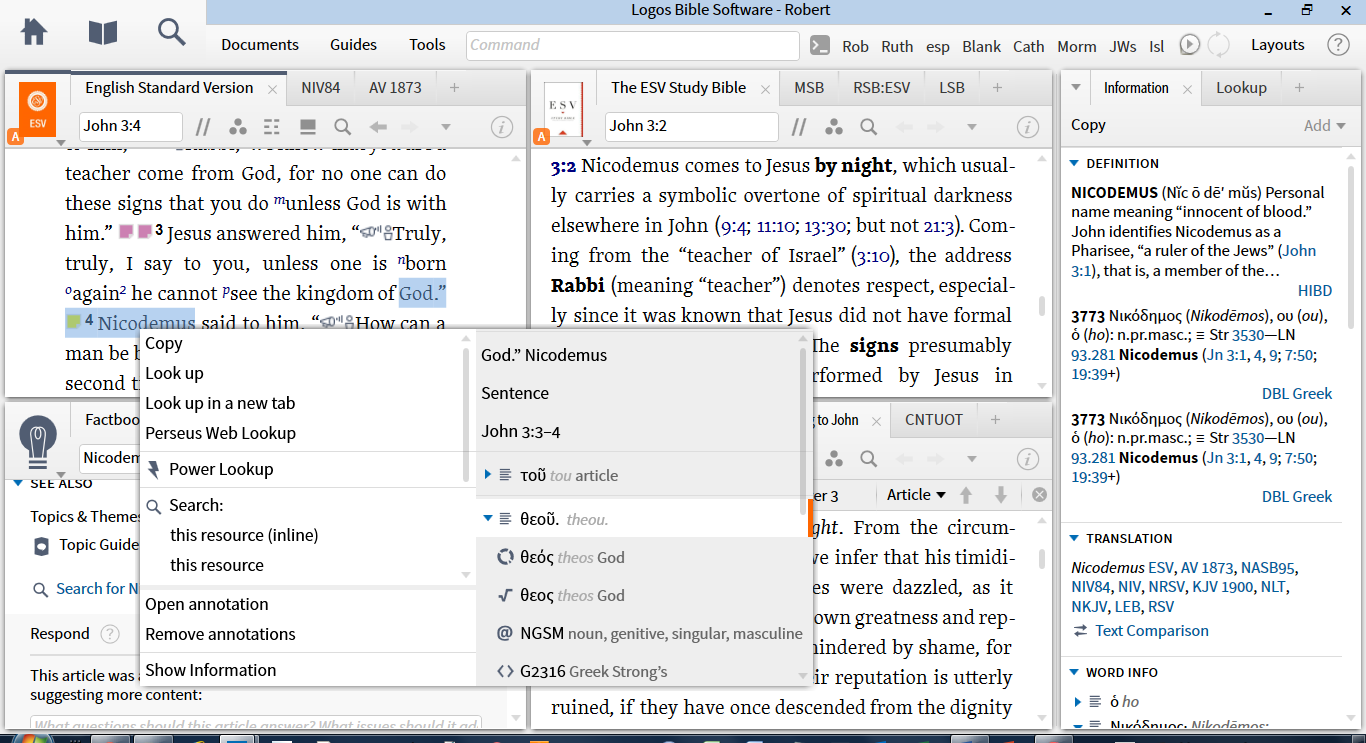
Task: Click the sync arrows icon
Action: tap(1218, 45)
